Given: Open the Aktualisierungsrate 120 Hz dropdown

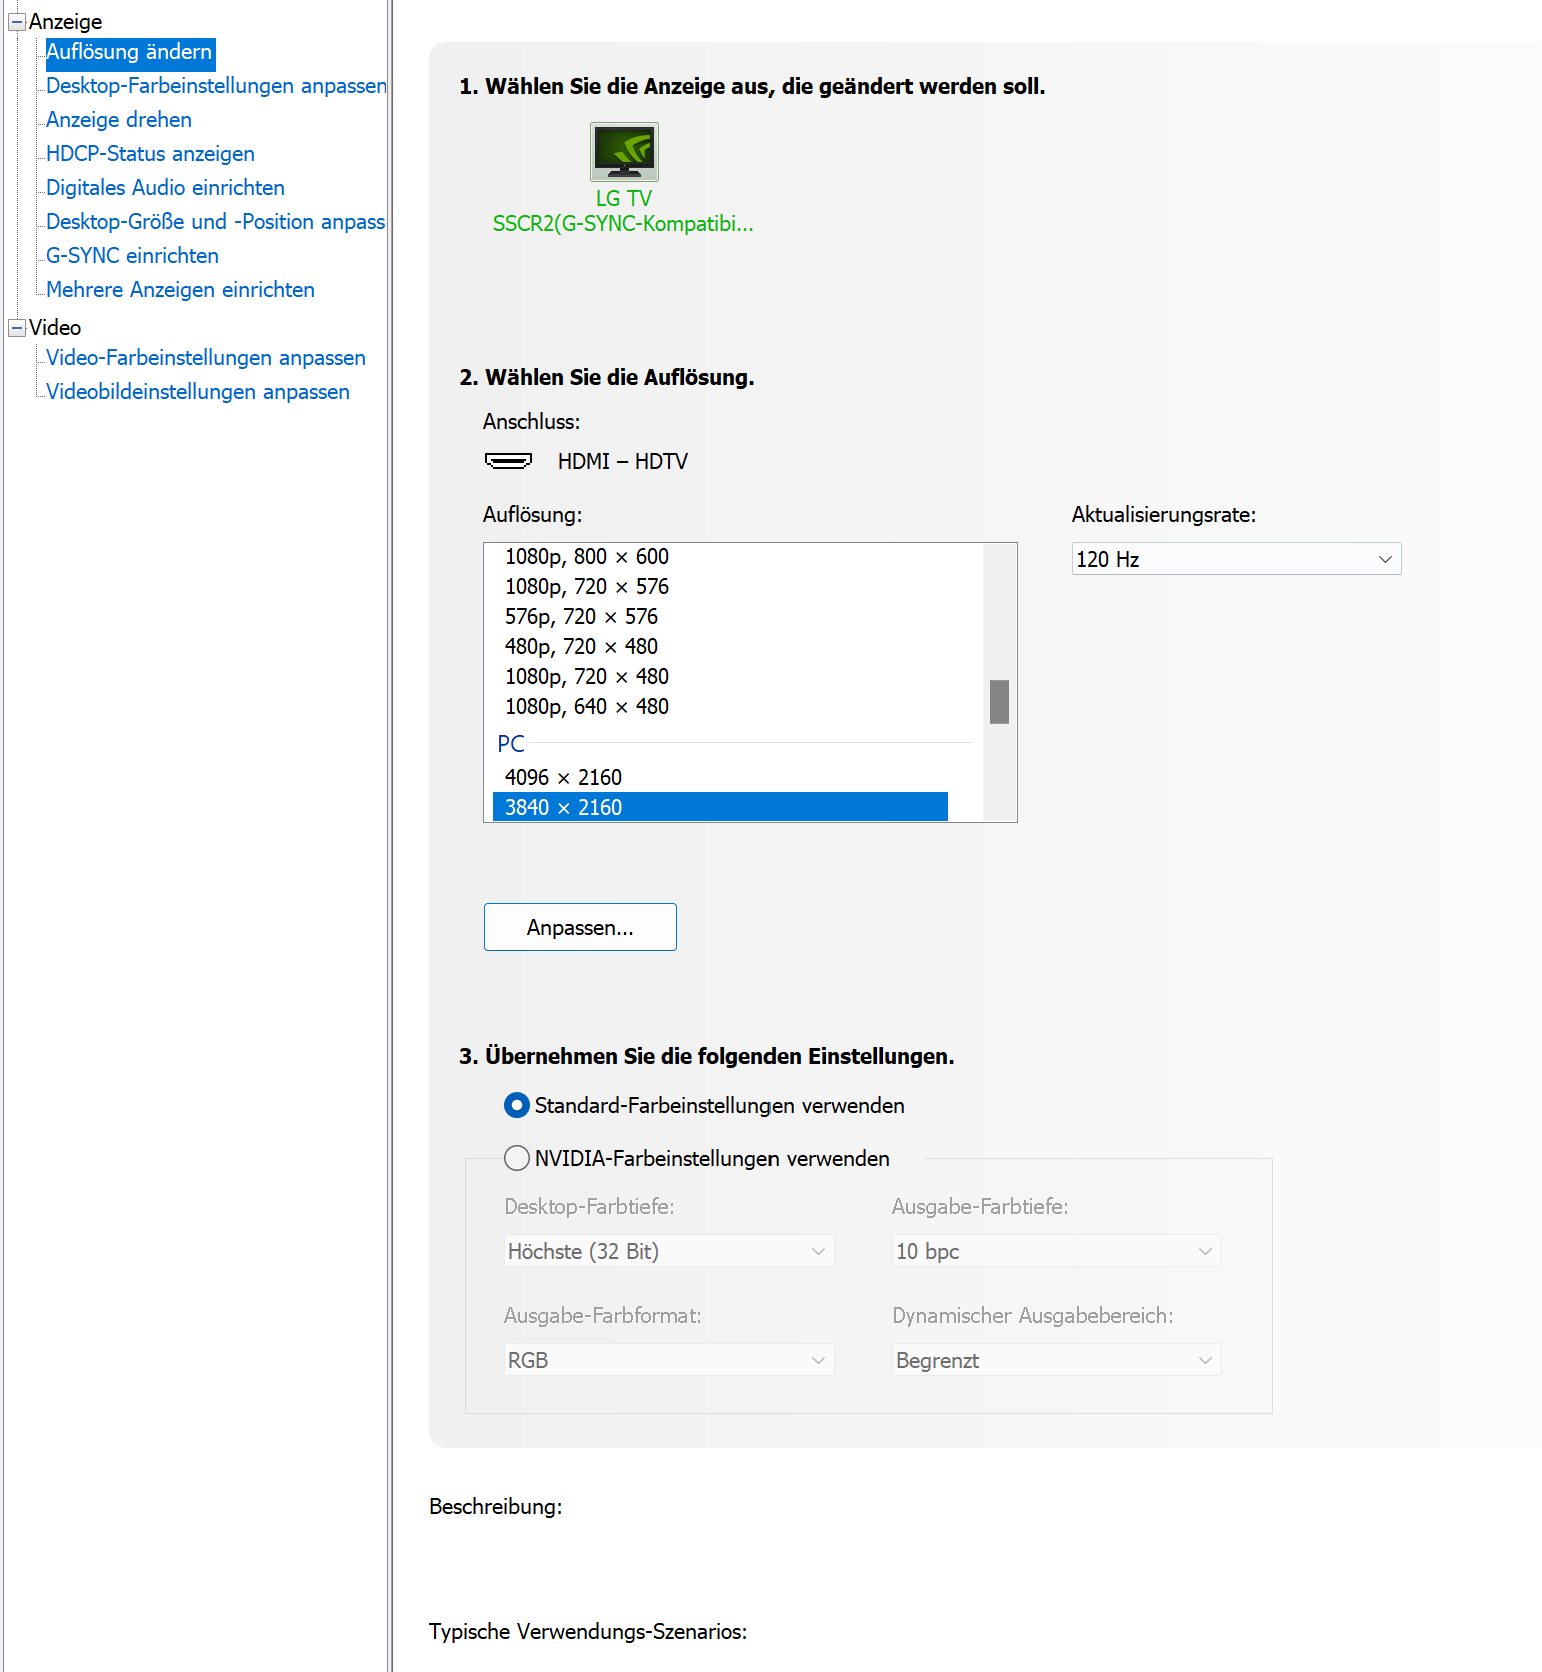Looking at the screenshot, I should (1236, 559).
